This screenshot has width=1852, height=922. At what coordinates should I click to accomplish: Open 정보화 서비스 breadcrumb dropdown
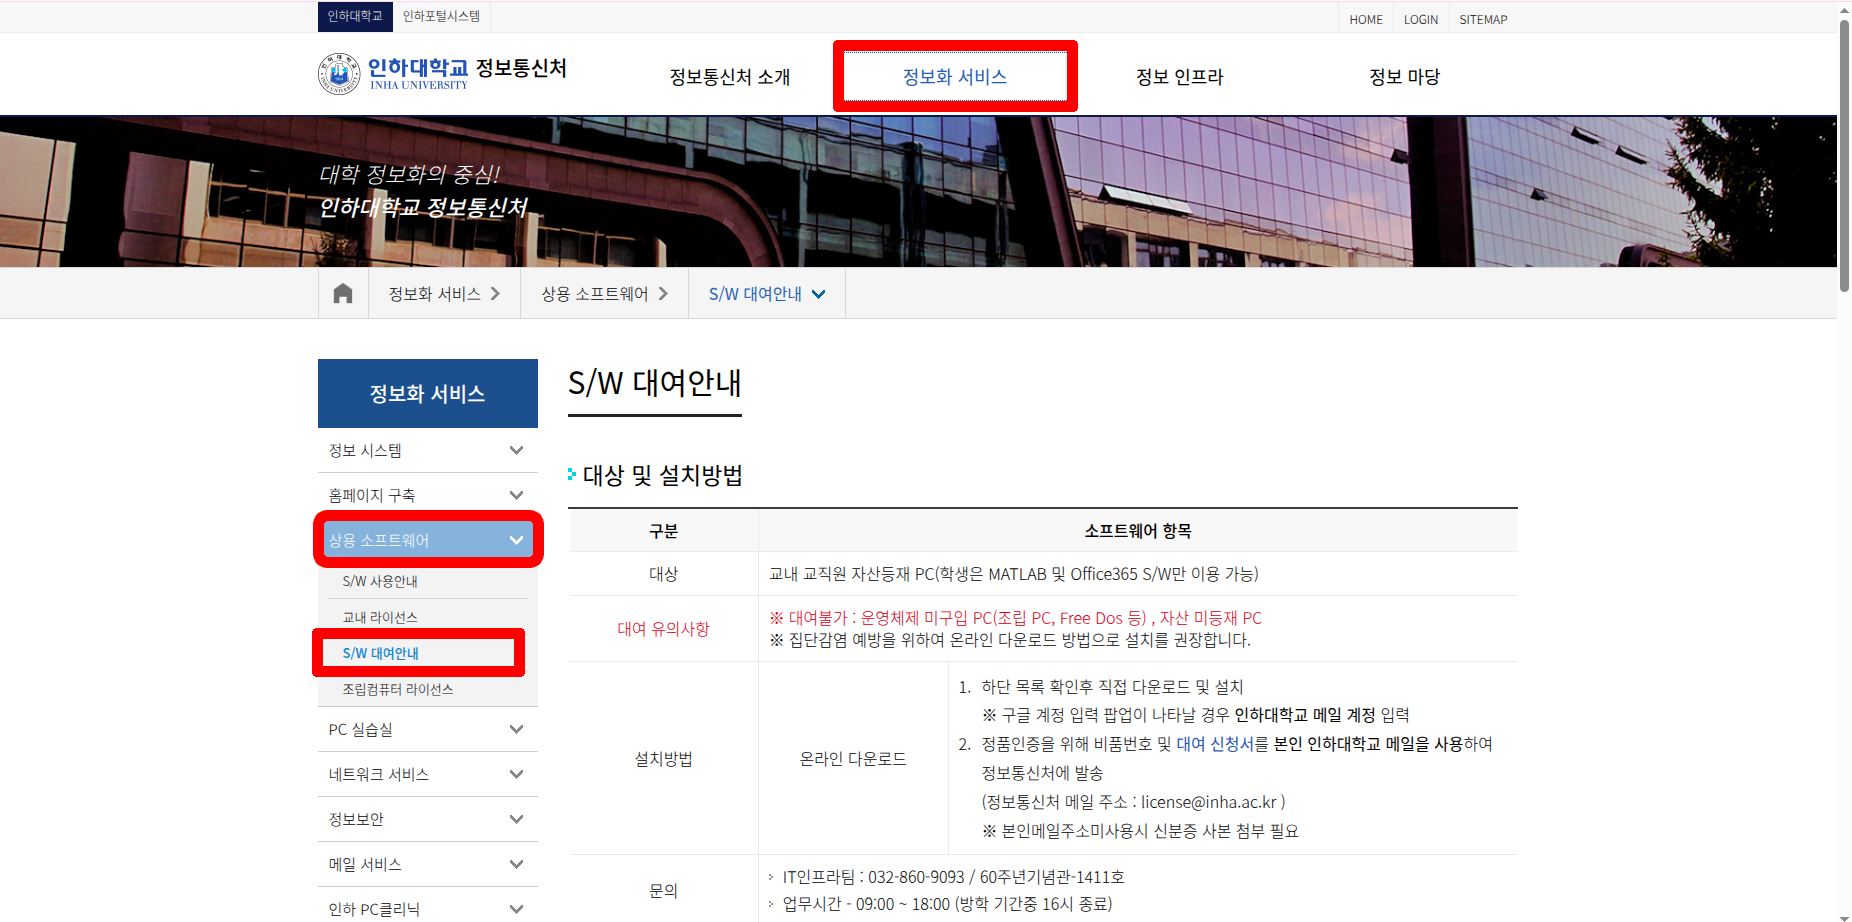(444, 293)
